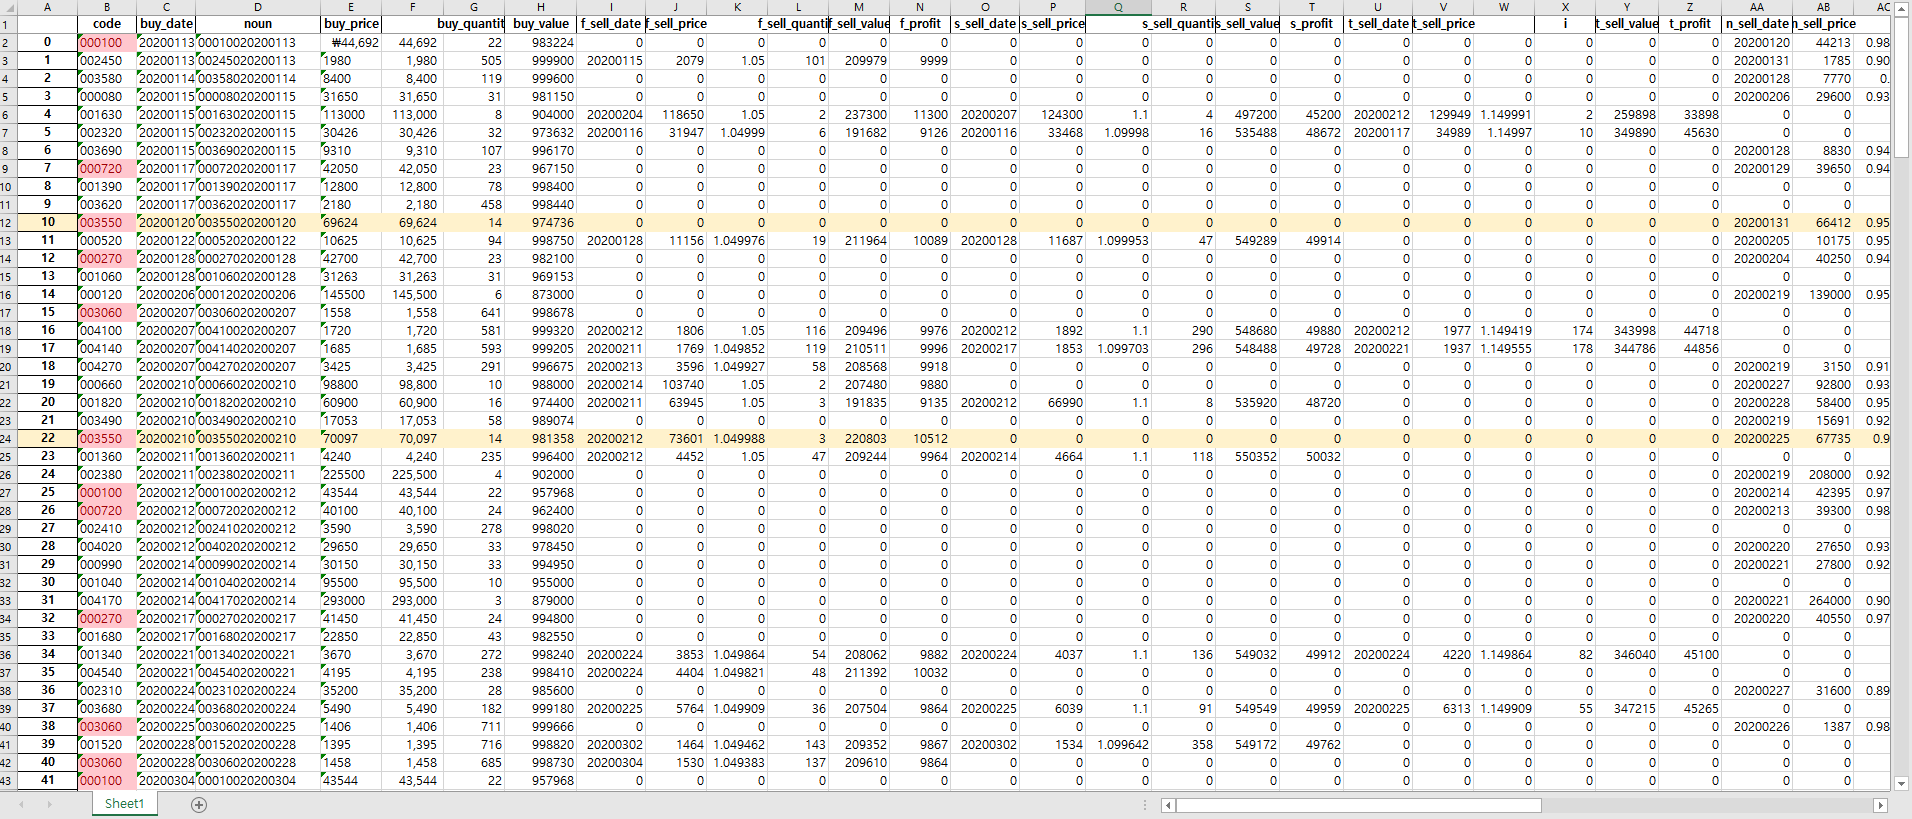Click the 'f_sell_date' header cell

click(611, 24)
